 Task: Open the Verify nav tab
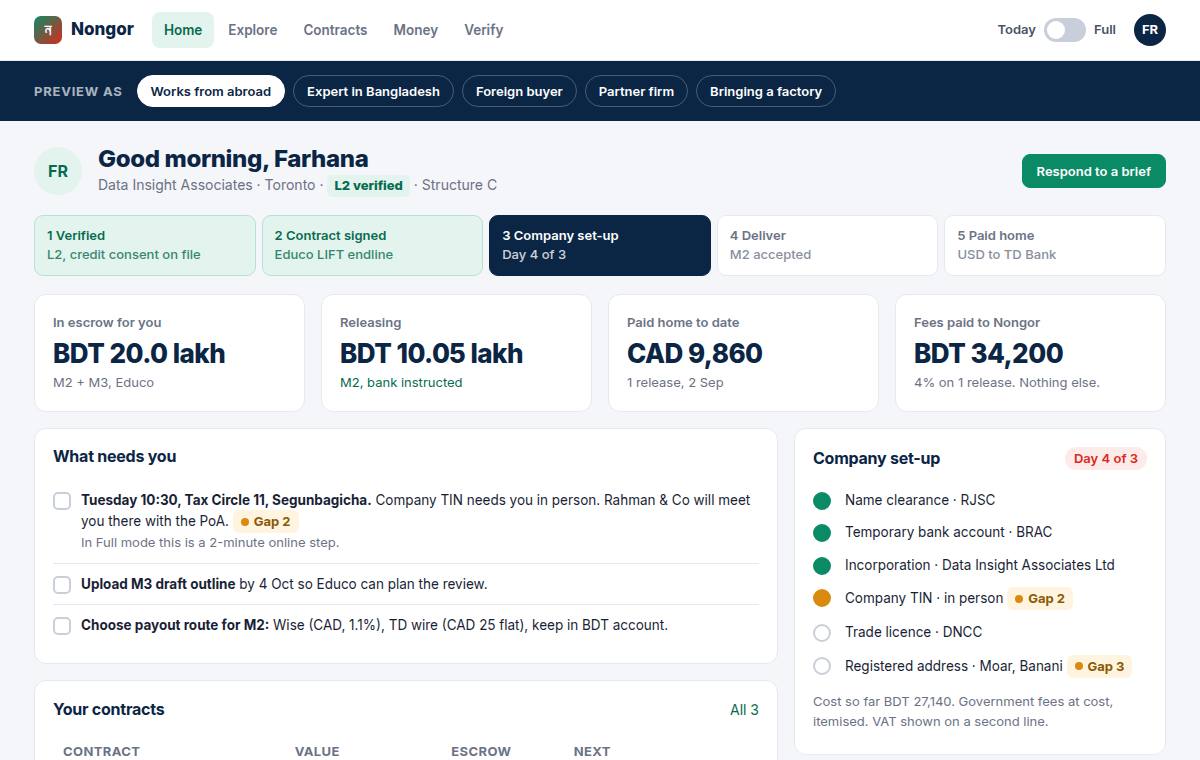[483, 30]
